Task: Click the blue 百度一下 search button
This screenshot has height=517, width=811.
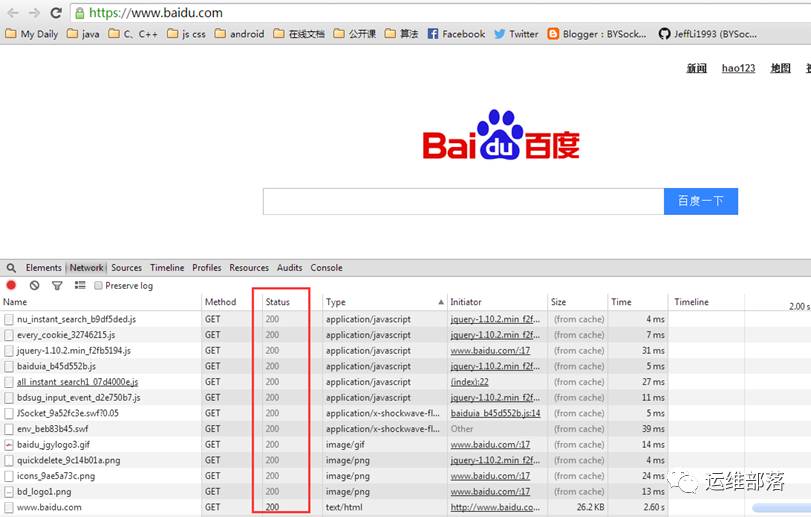Action: 700,201
